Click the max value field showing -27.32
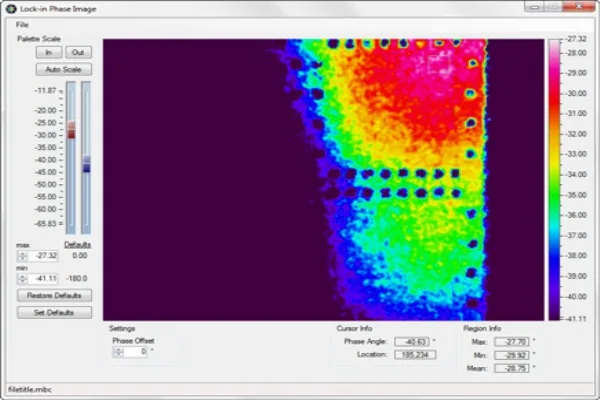This screenshot has width=600, height=400. 43,256
